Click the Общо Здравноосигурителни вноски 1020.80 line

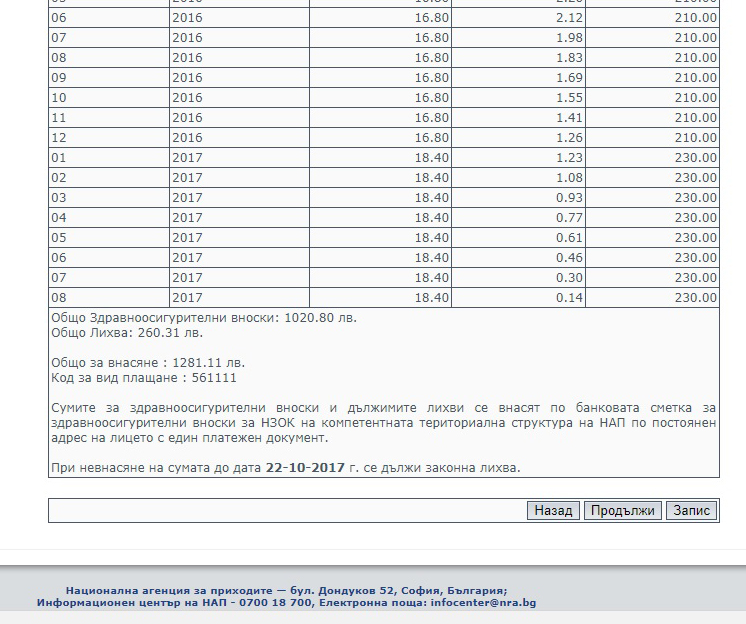pyautogui.click(x=203, y=317)
